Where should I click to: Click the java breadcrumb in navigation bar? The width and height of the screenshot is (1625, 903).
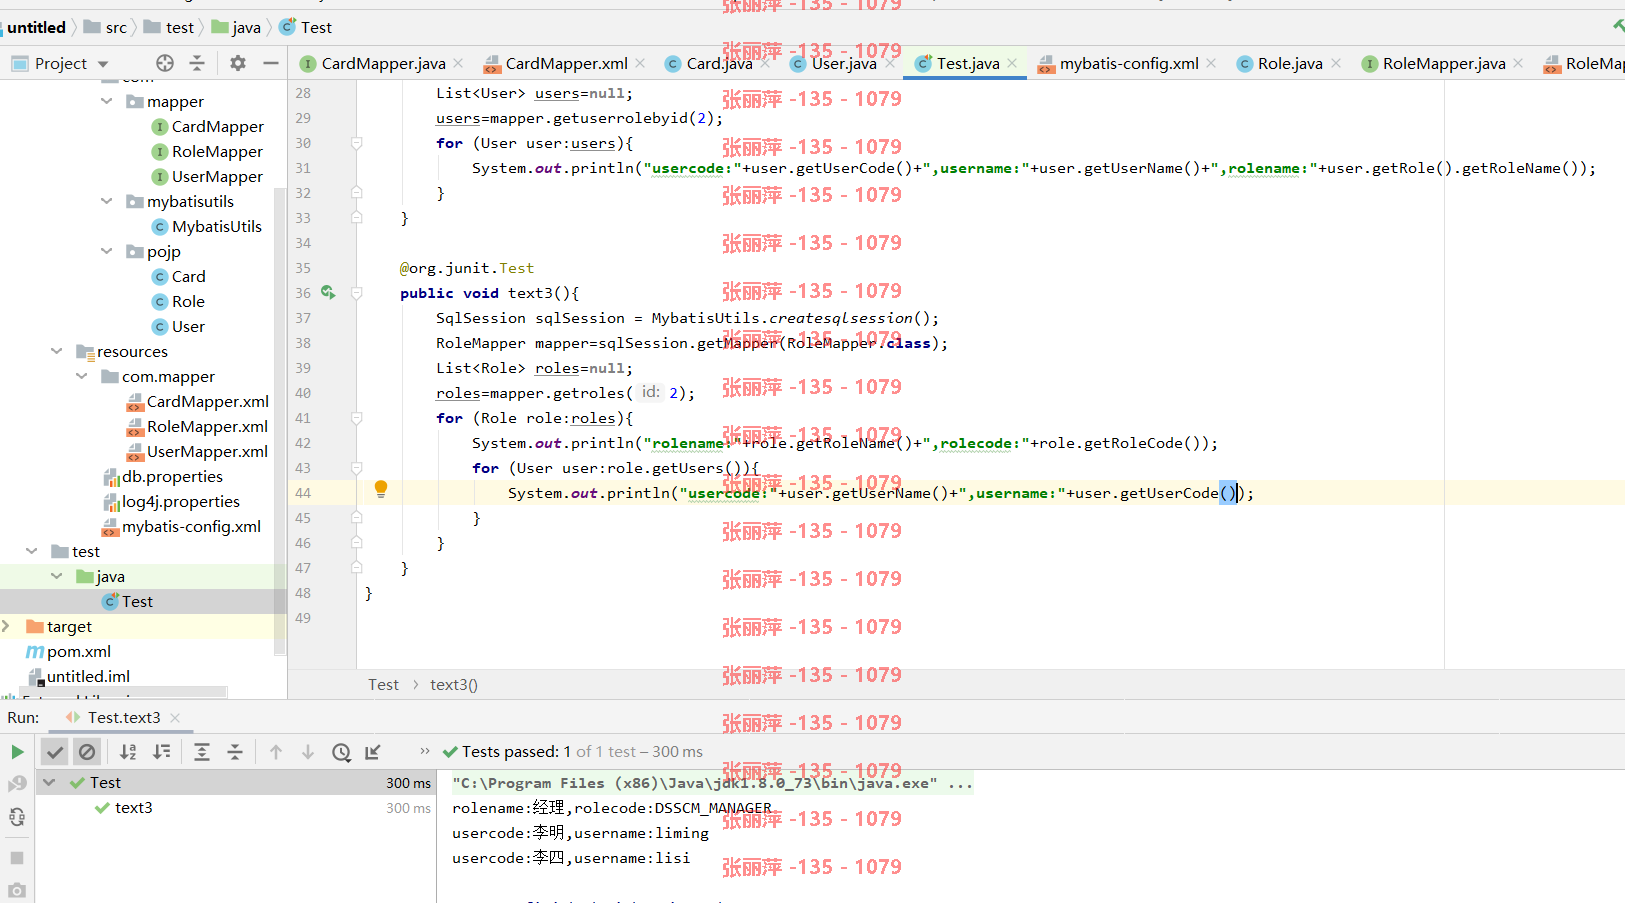tap(236, 28)
